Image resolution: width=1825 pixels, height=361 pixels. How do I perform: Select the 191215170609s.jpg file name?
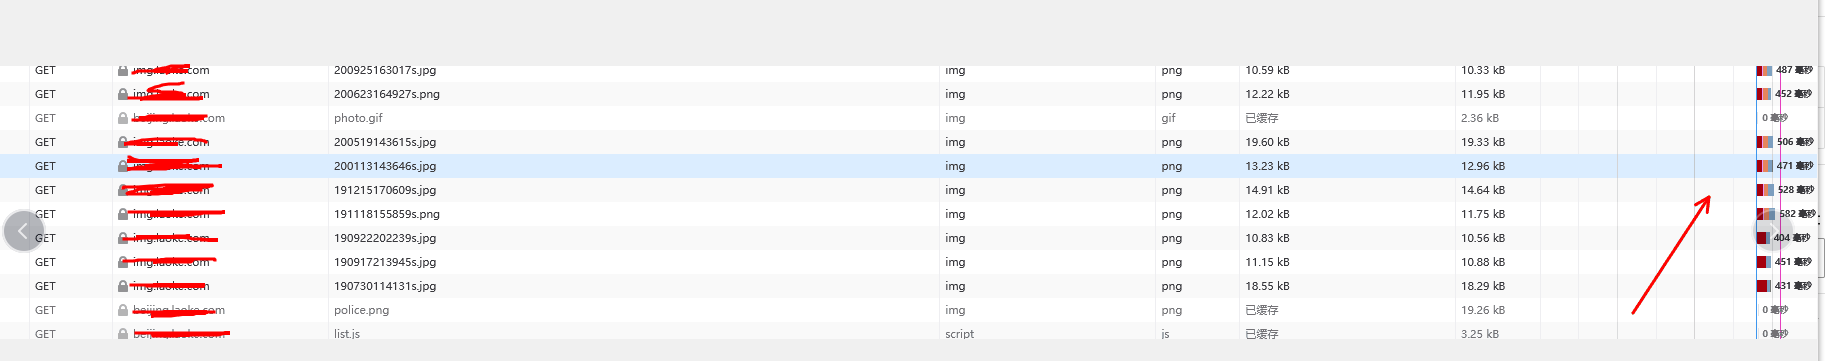pos(385,190)
